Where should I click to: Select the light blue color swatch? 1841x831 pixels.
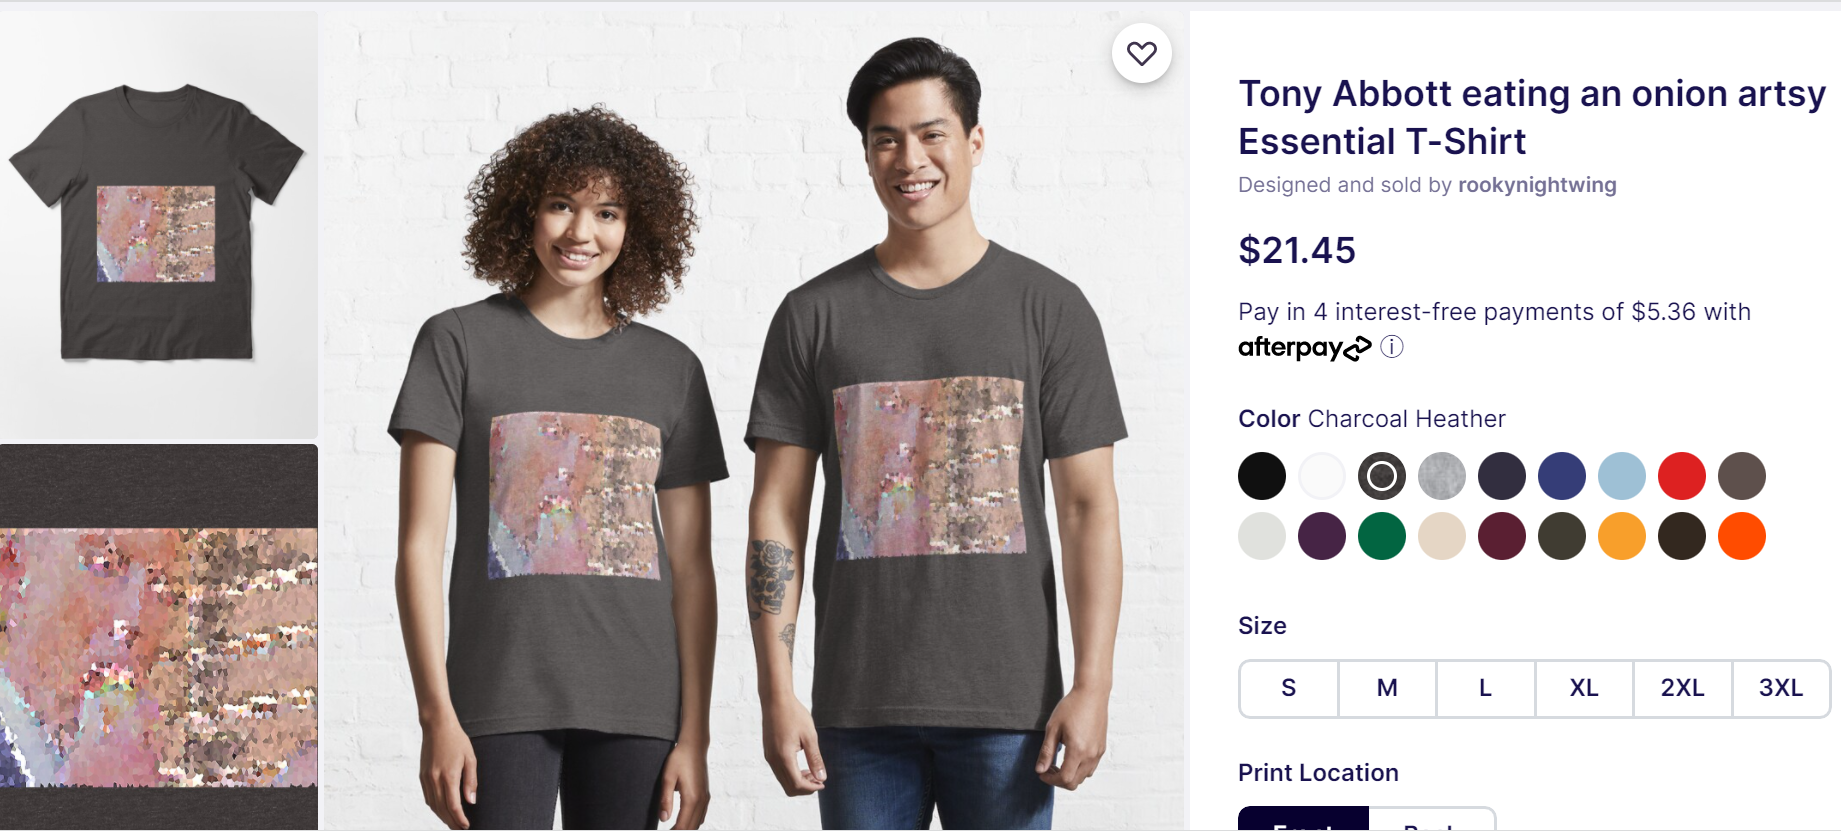(1622, 476)
